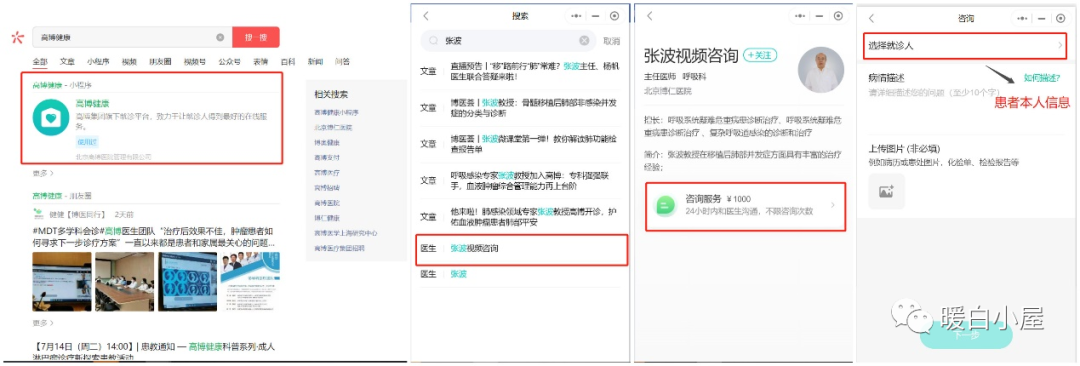Select the 朋友圈 search filter tab

click(x=160, y=61)
